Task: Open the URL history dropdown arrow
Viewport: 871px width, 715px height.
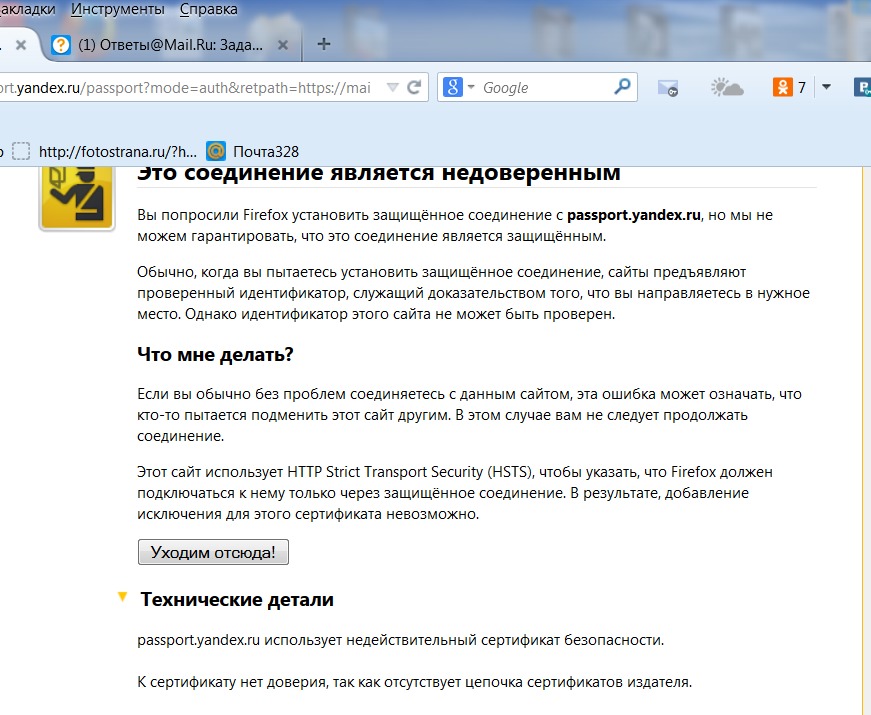Action: [392, 87]
